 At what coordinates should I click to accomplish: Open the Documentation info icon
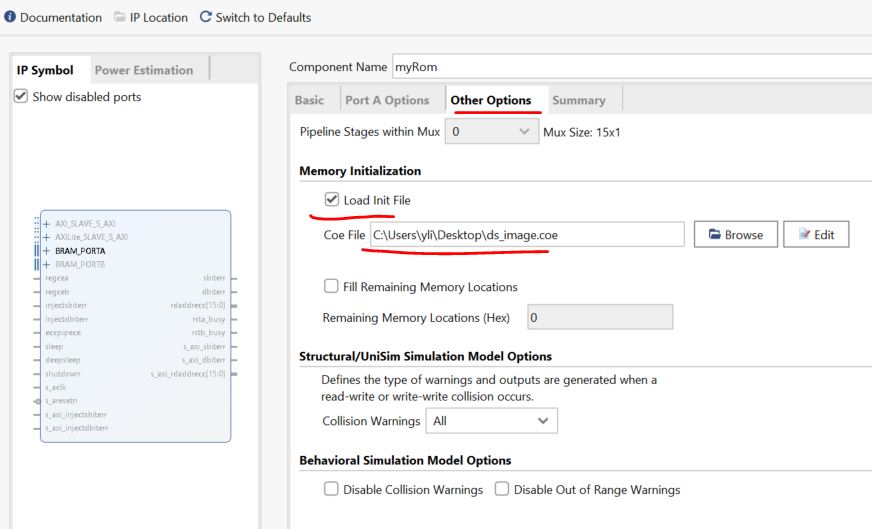point(9,17)
